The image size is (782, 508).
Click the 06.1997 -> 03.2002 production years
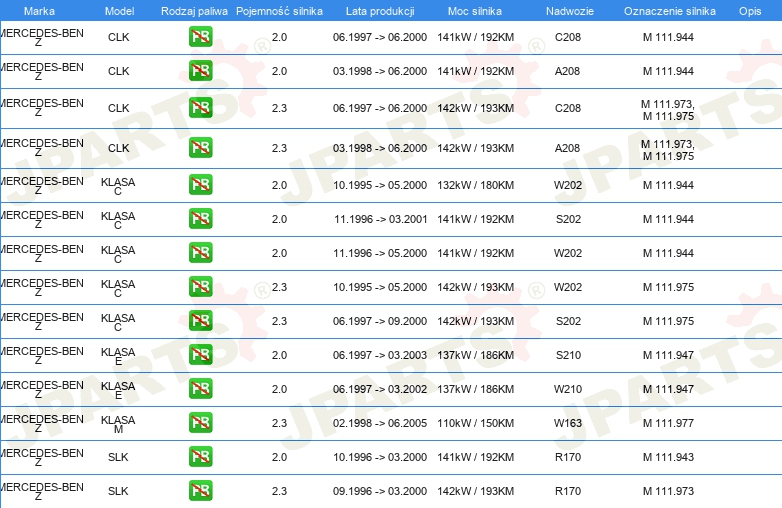pos(380,389)
